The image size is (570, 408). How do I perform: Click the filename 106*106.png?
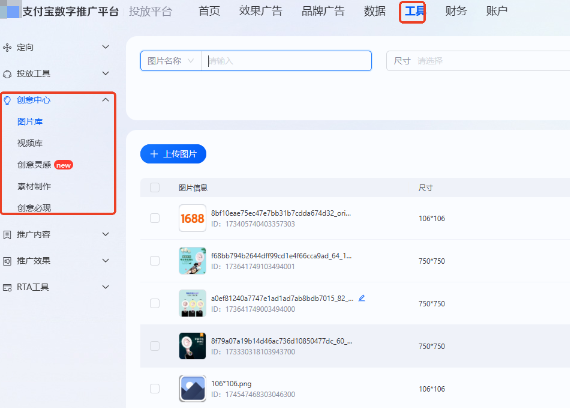(x=231, y=384)
